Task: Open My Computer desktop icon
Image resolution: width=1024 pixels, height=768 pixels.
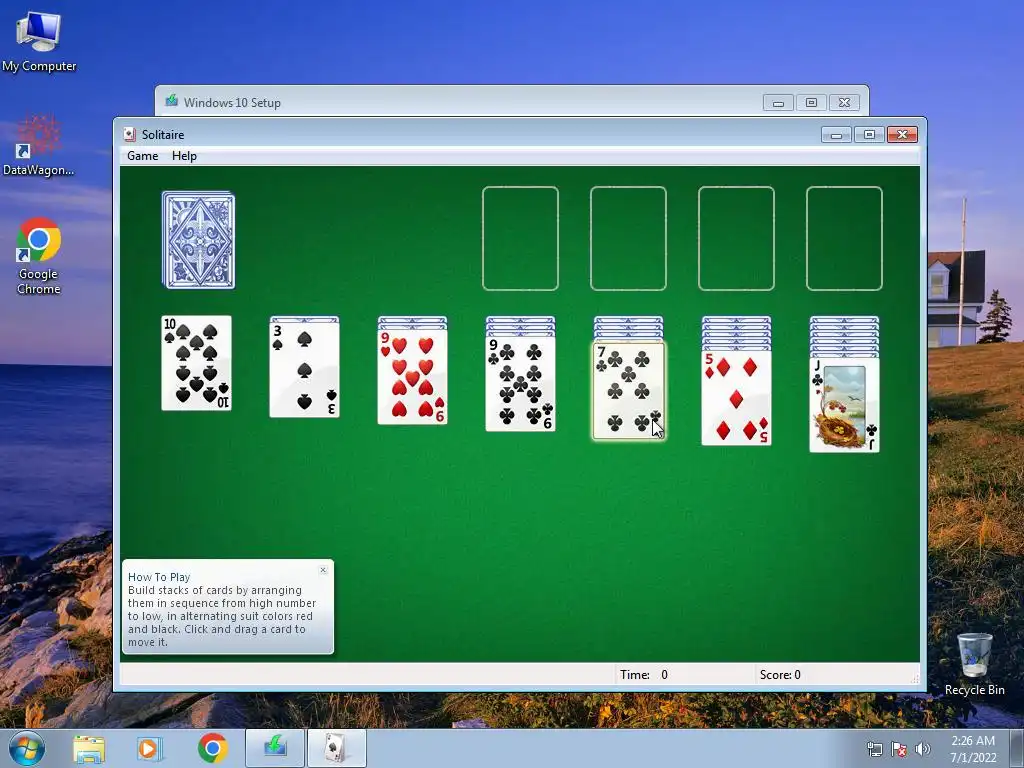Action: point(39,41)
